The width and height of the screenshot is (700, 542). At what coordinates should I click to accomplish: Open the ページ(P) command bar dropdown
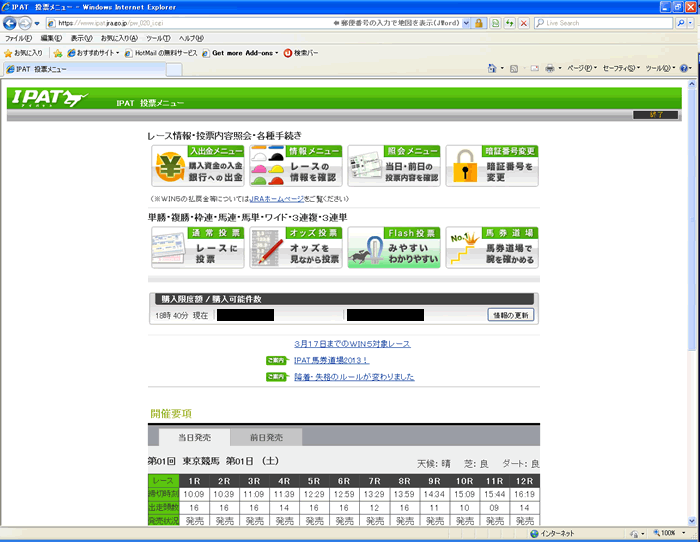tap(582, 68)
